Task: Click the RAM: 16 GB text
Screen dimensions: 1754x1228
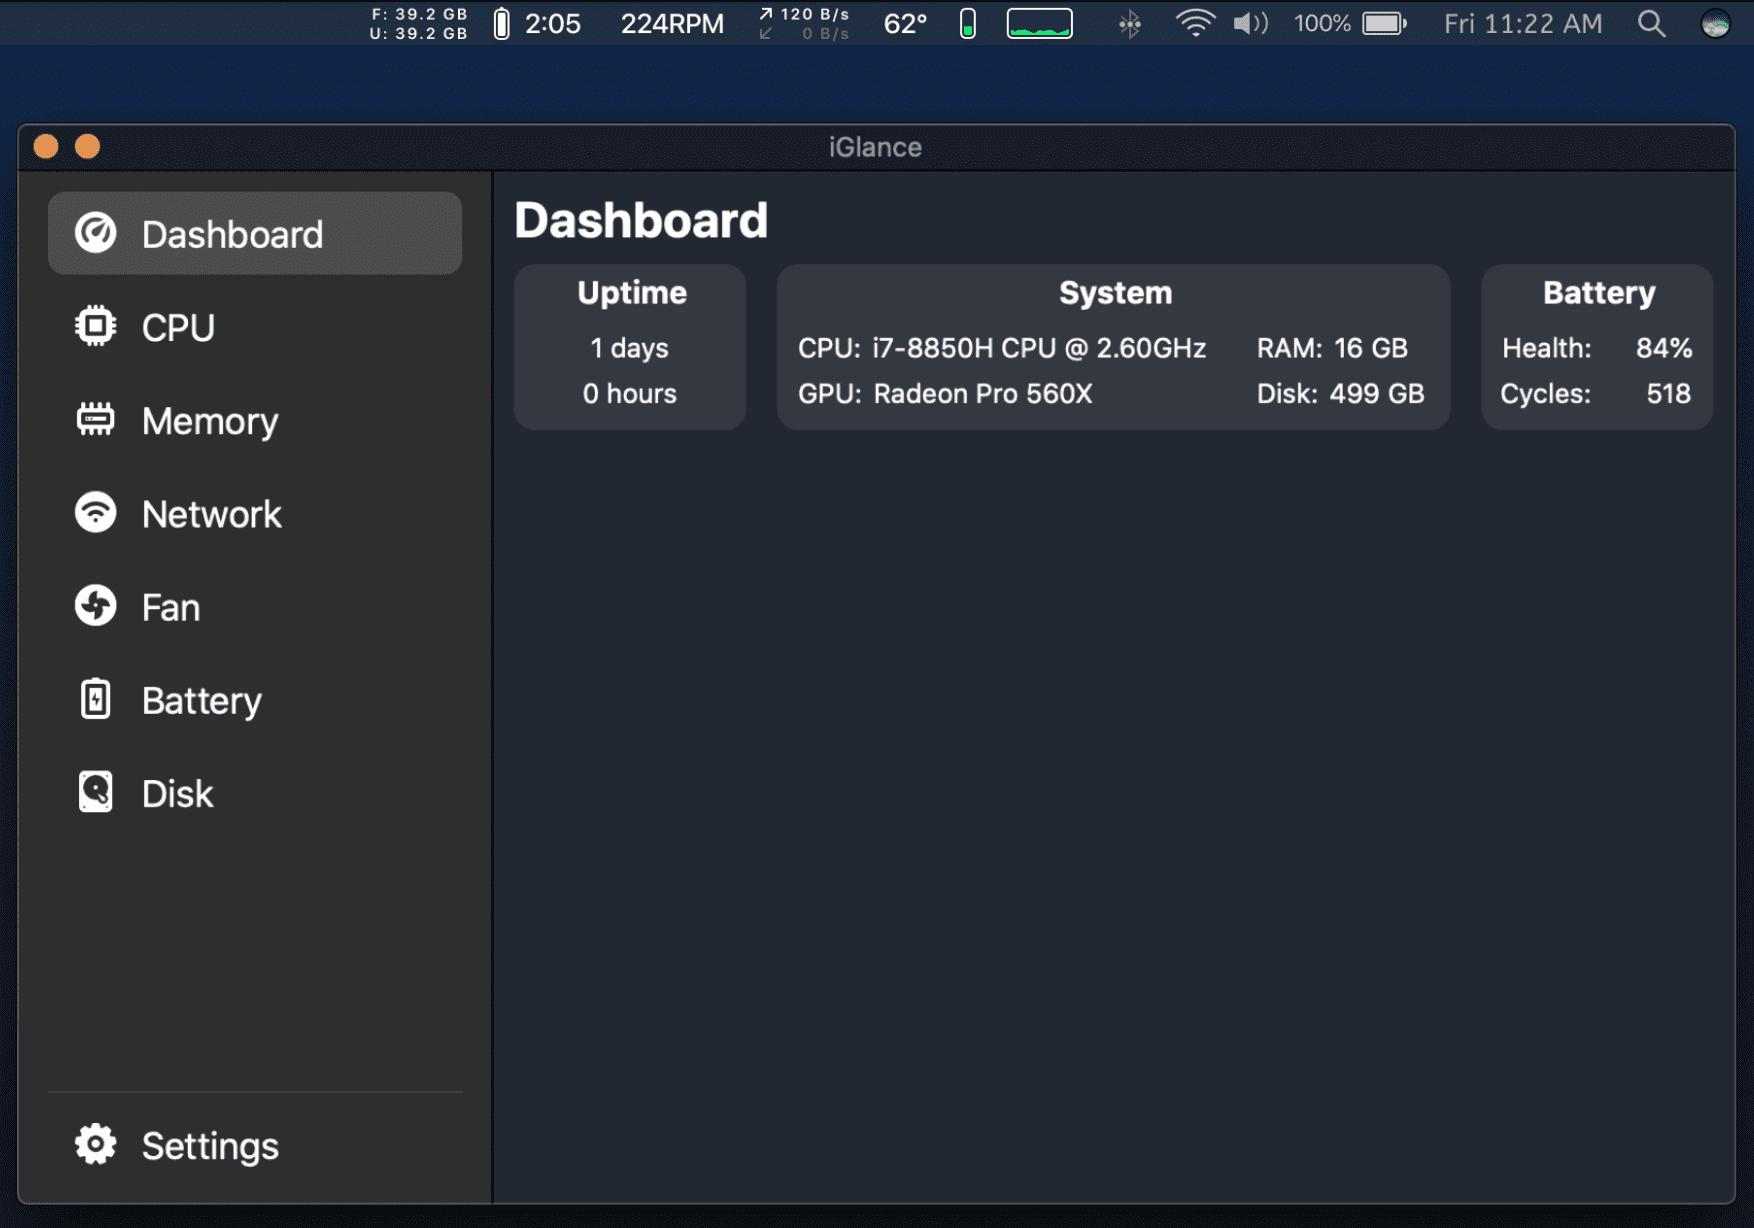Action: [1332, 348]
